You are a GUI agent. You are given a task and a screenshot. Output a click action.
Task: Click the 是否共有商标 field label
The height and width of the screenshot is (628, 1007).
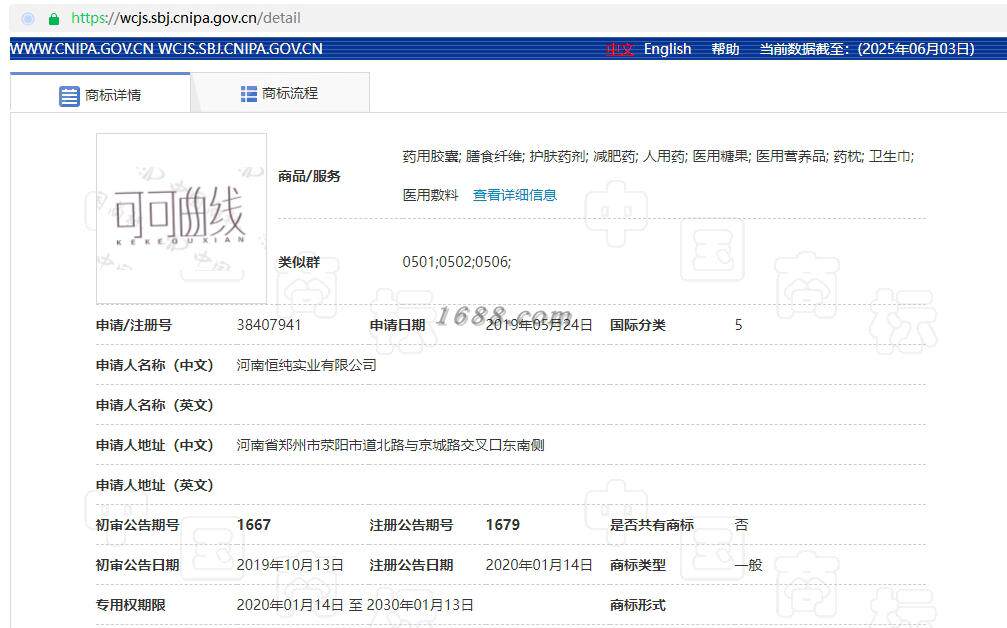pos(652,525)
